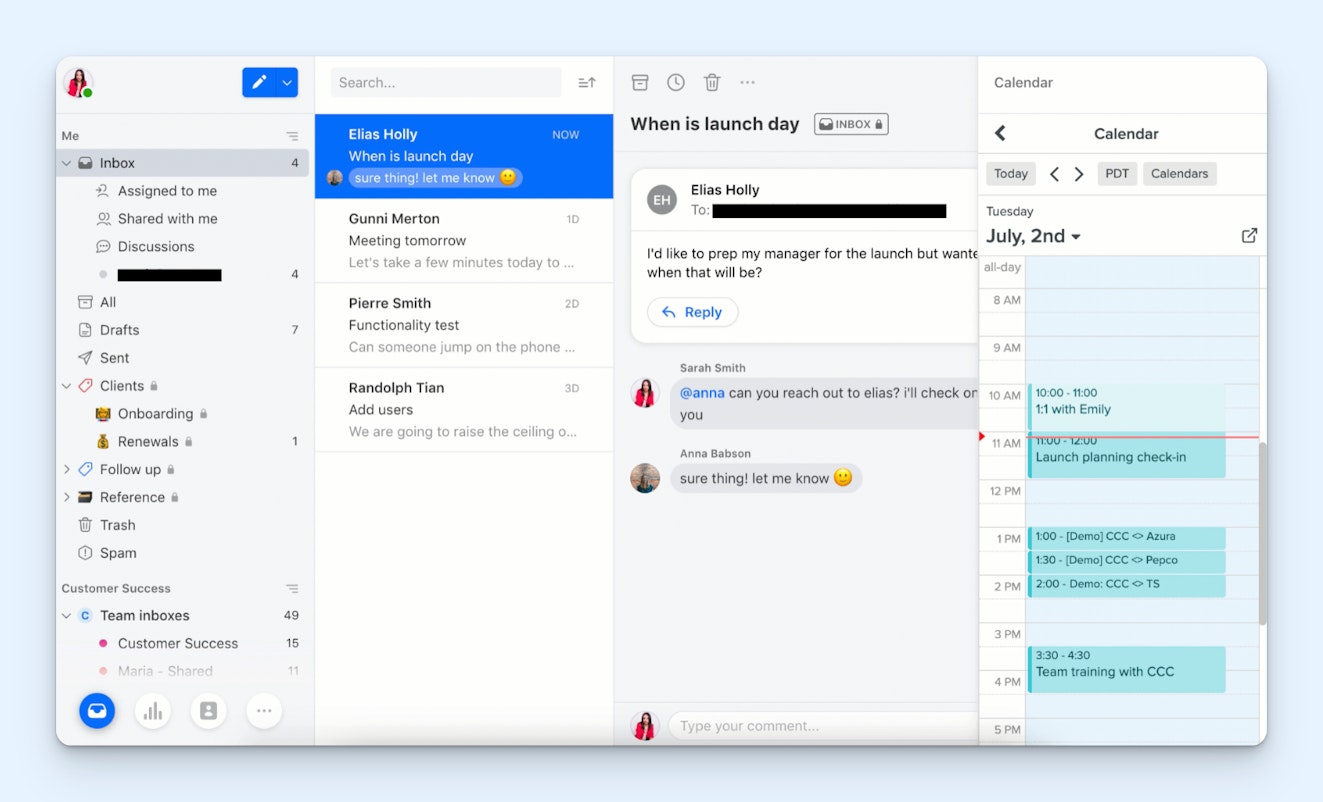Image resolution: width=1323 pixels, height=802 pixels.
Task: Open the Calendars selection button
Action: 1179,173
